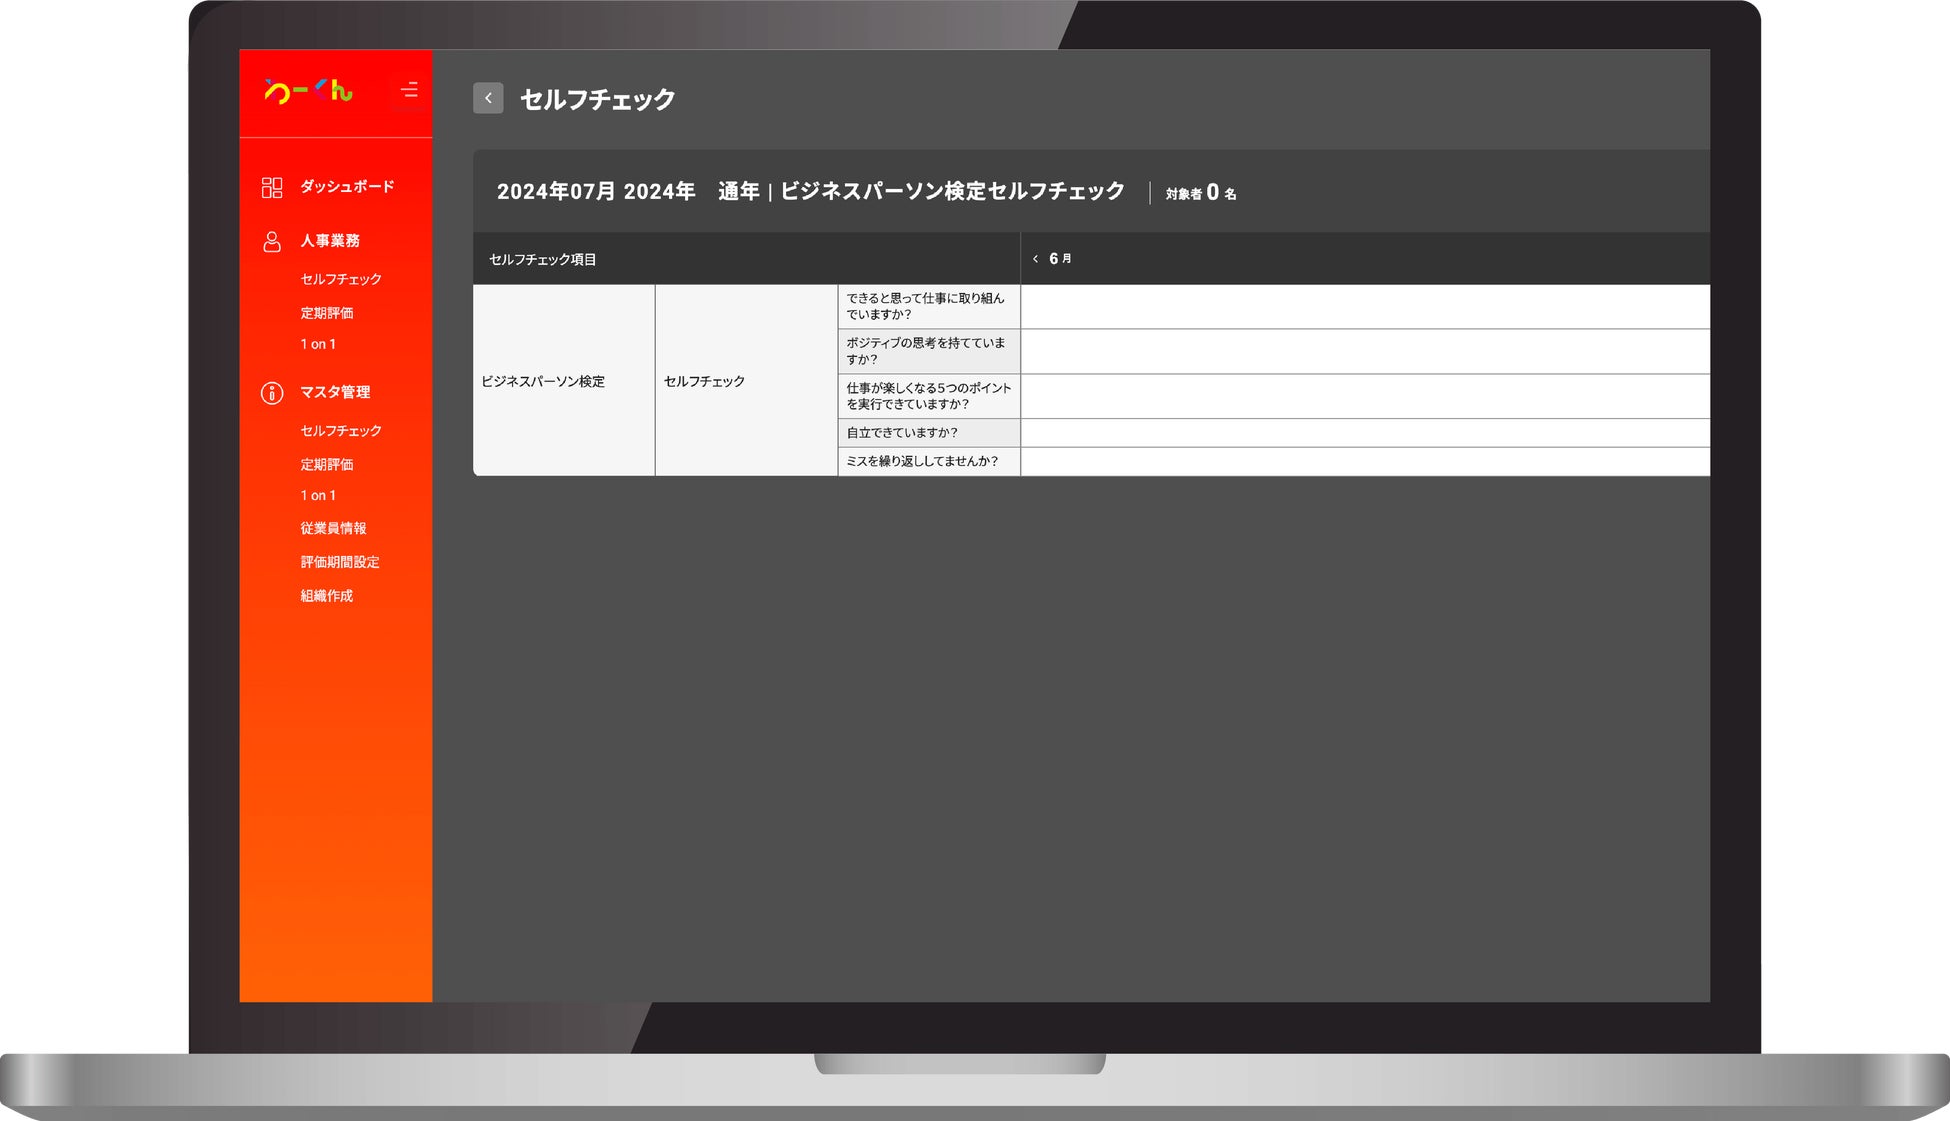This screenshot has height=1121, width=1950.
Task: Collapse sidebar using hamburger menu icon
Action: pyautogui.click(x=409, y=90)
